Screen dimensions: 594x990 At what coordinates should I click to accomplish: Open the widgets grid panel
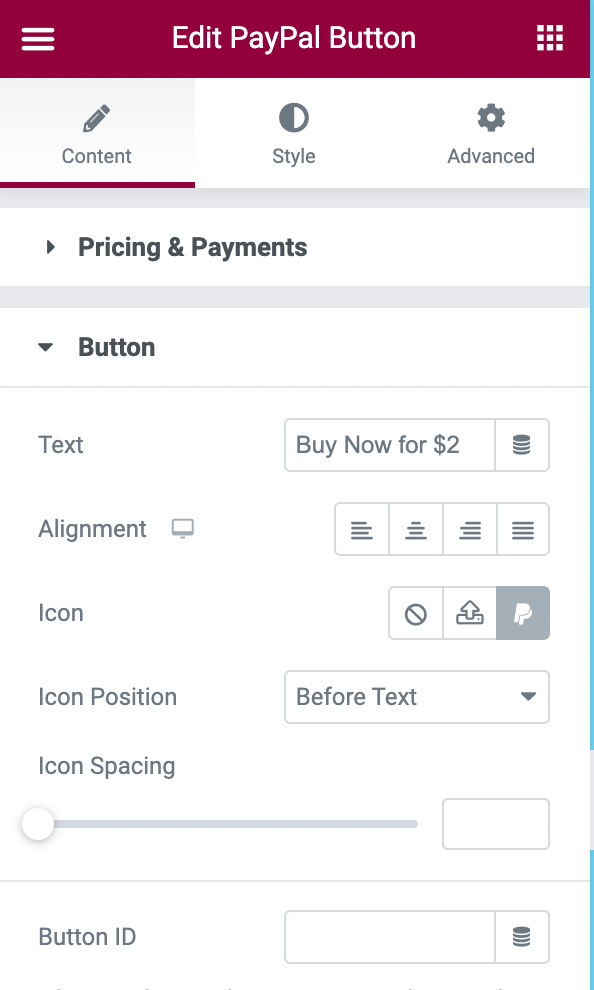click(x=549, y=39)
